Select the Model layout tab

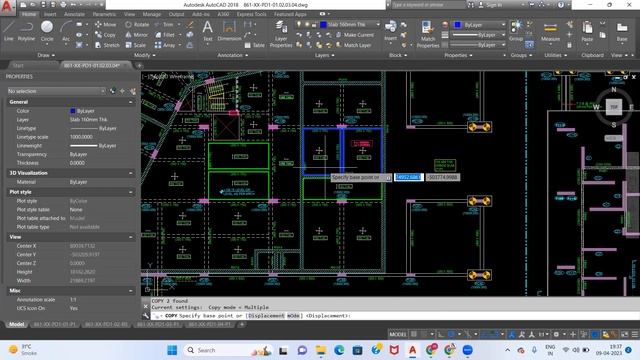pos(17,324)
